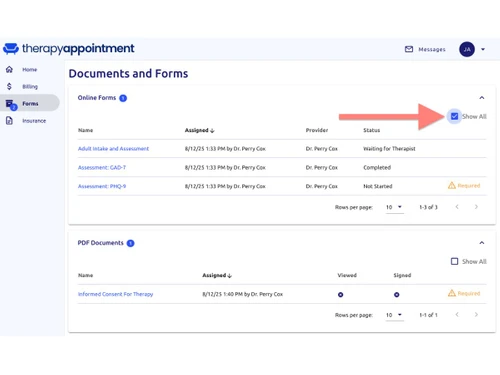Click the Viewed status dot for Informed Consent

click(x=340, y=295)
